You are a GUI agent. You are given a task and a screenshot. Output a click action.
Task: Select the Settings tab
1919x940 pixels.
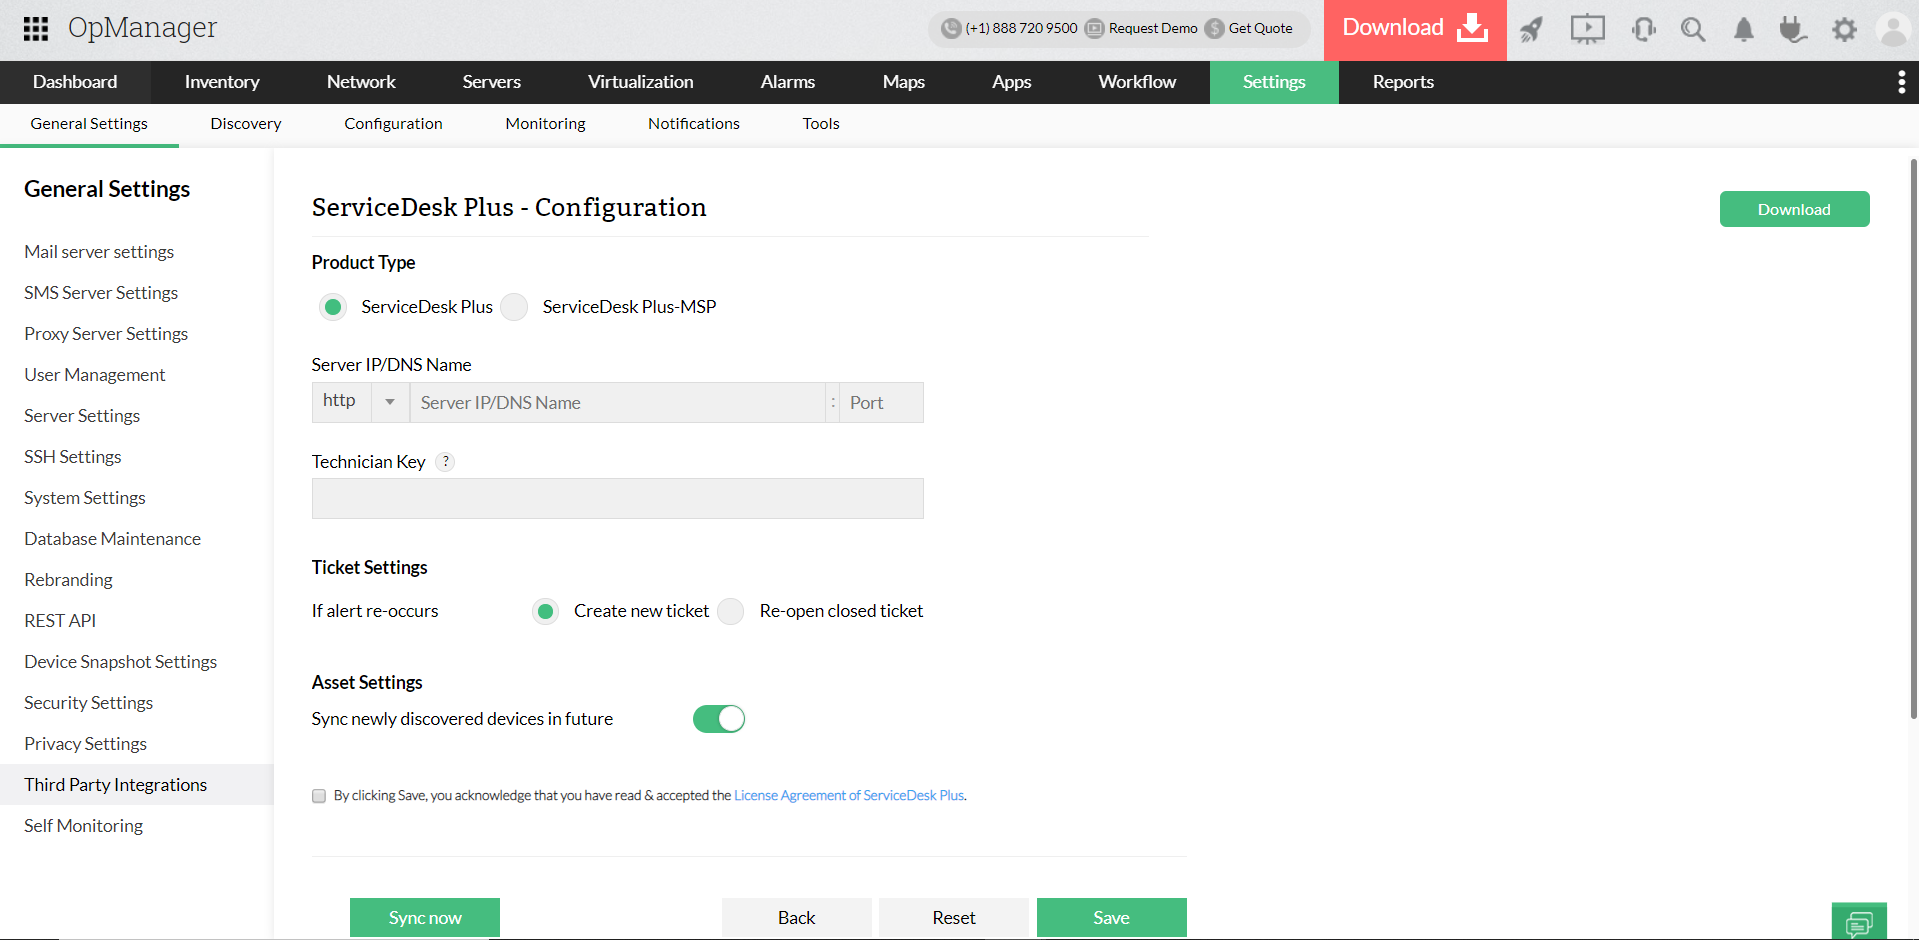[1274, 82]
